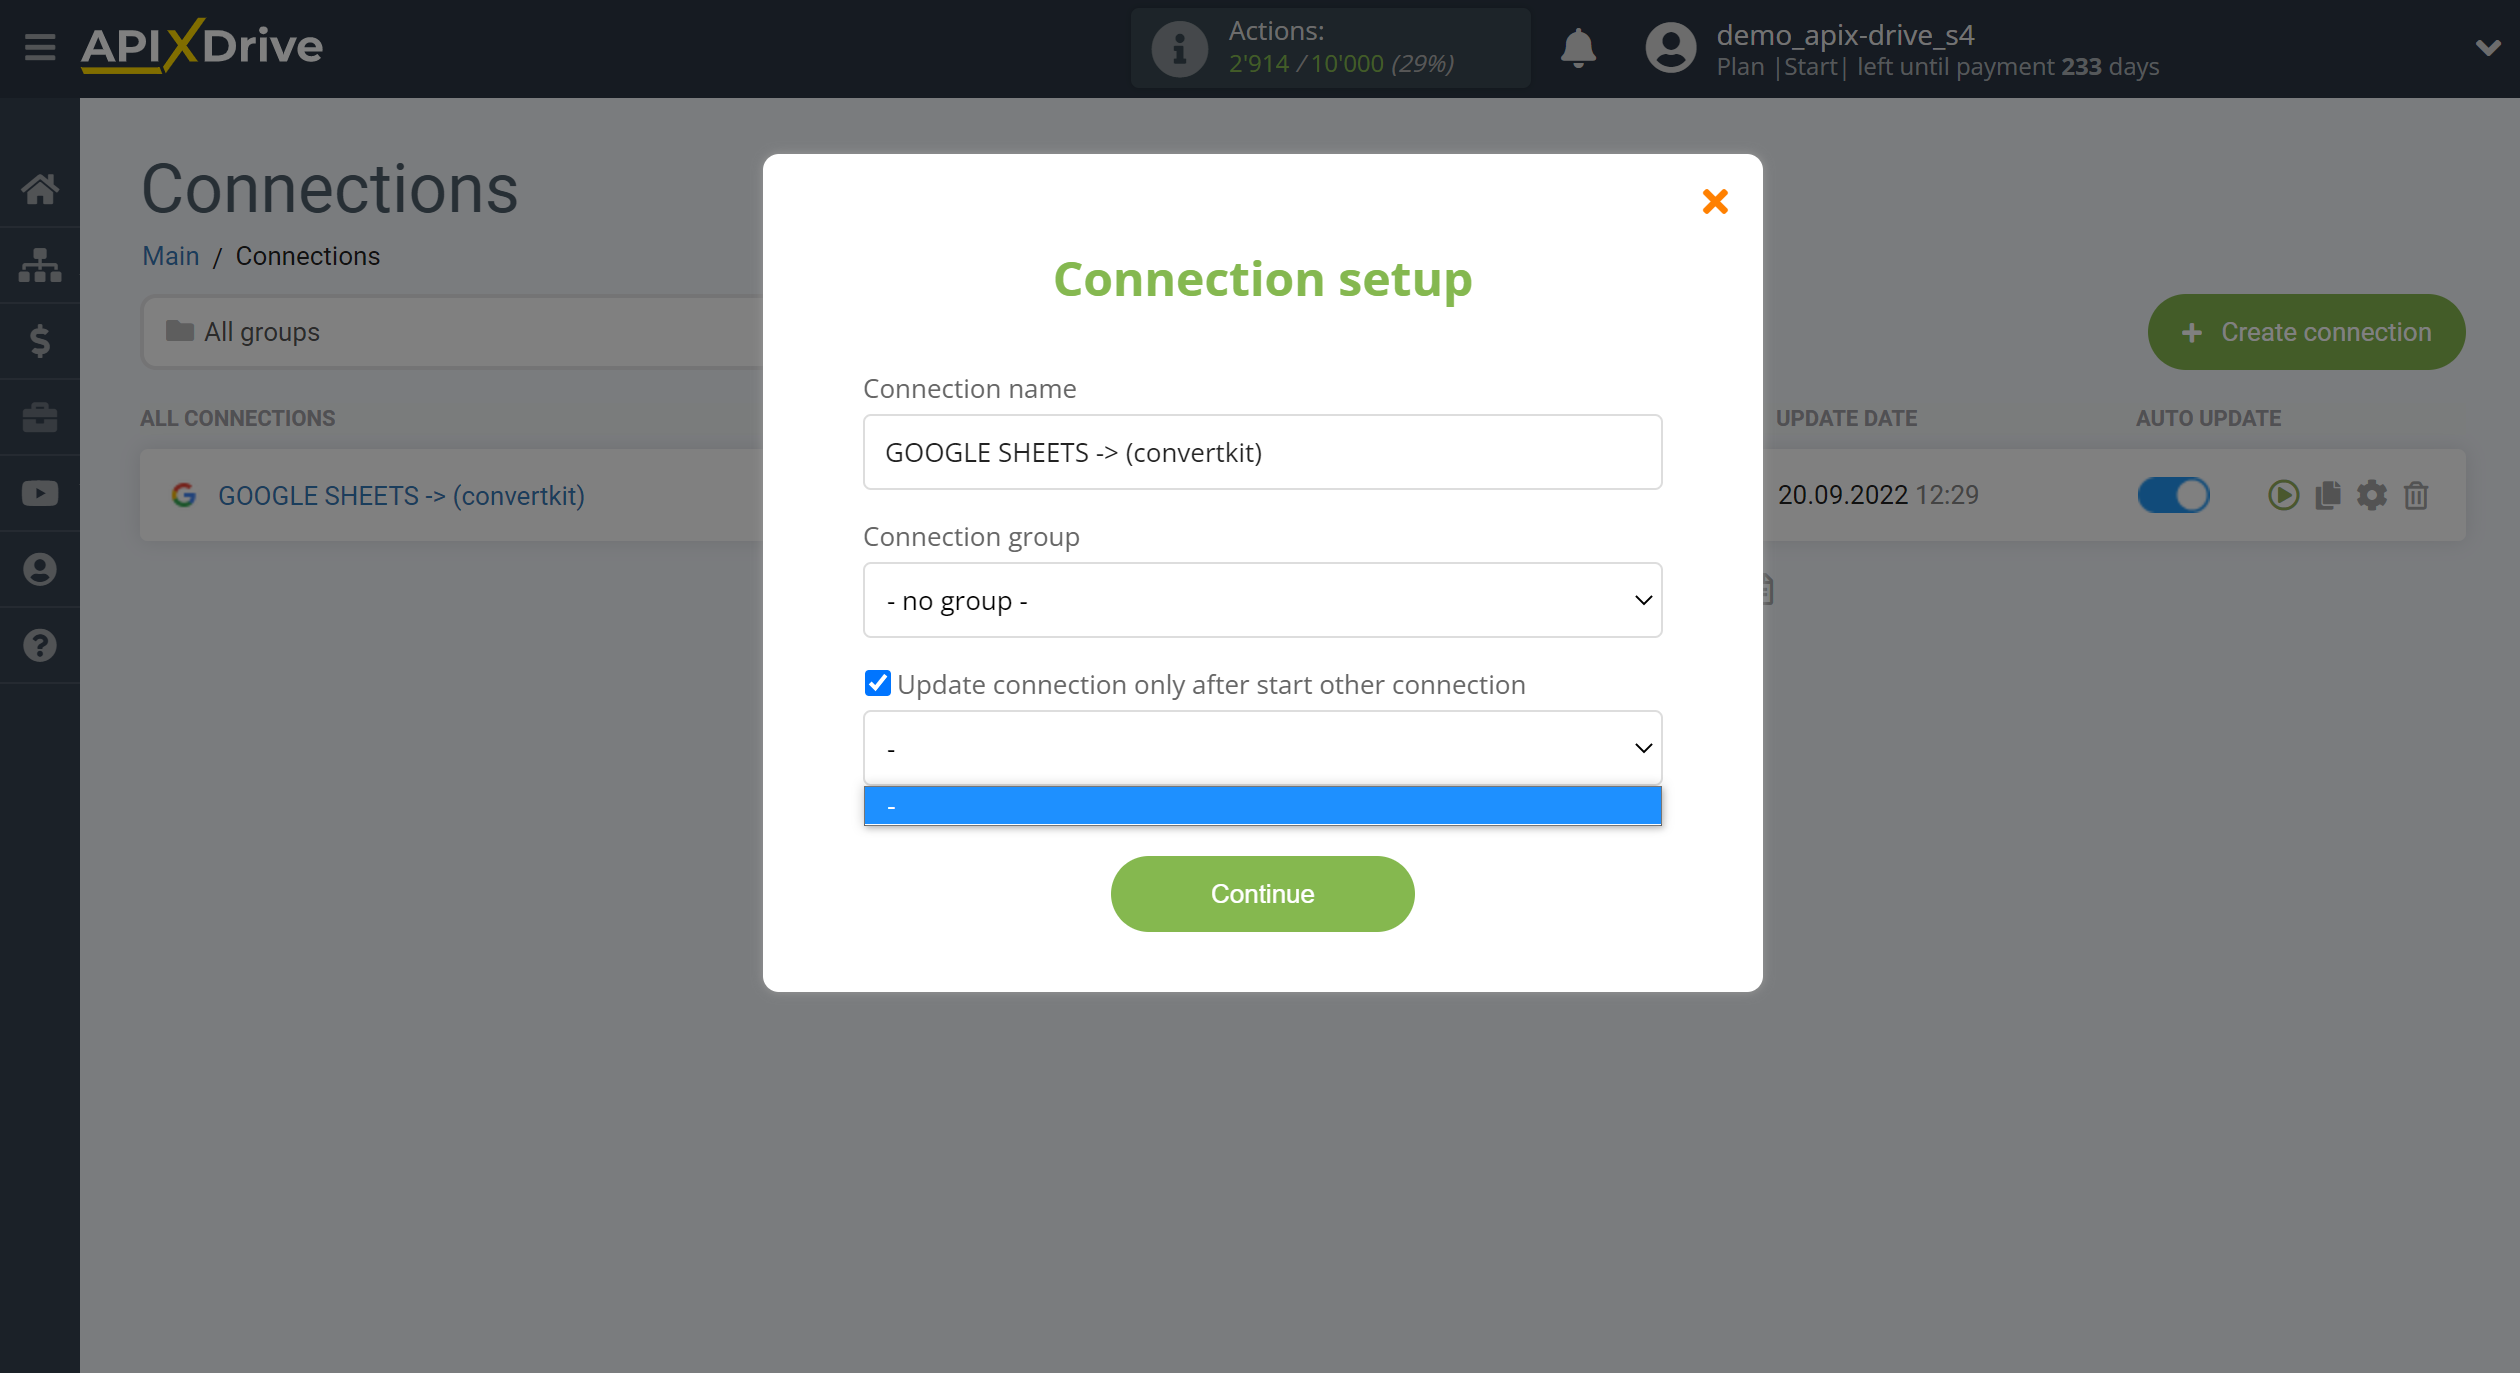Click the close dialog X button
The width and height of the screenshot is (2520, 1373).
pyautogui.click(x=1717, y=201)
